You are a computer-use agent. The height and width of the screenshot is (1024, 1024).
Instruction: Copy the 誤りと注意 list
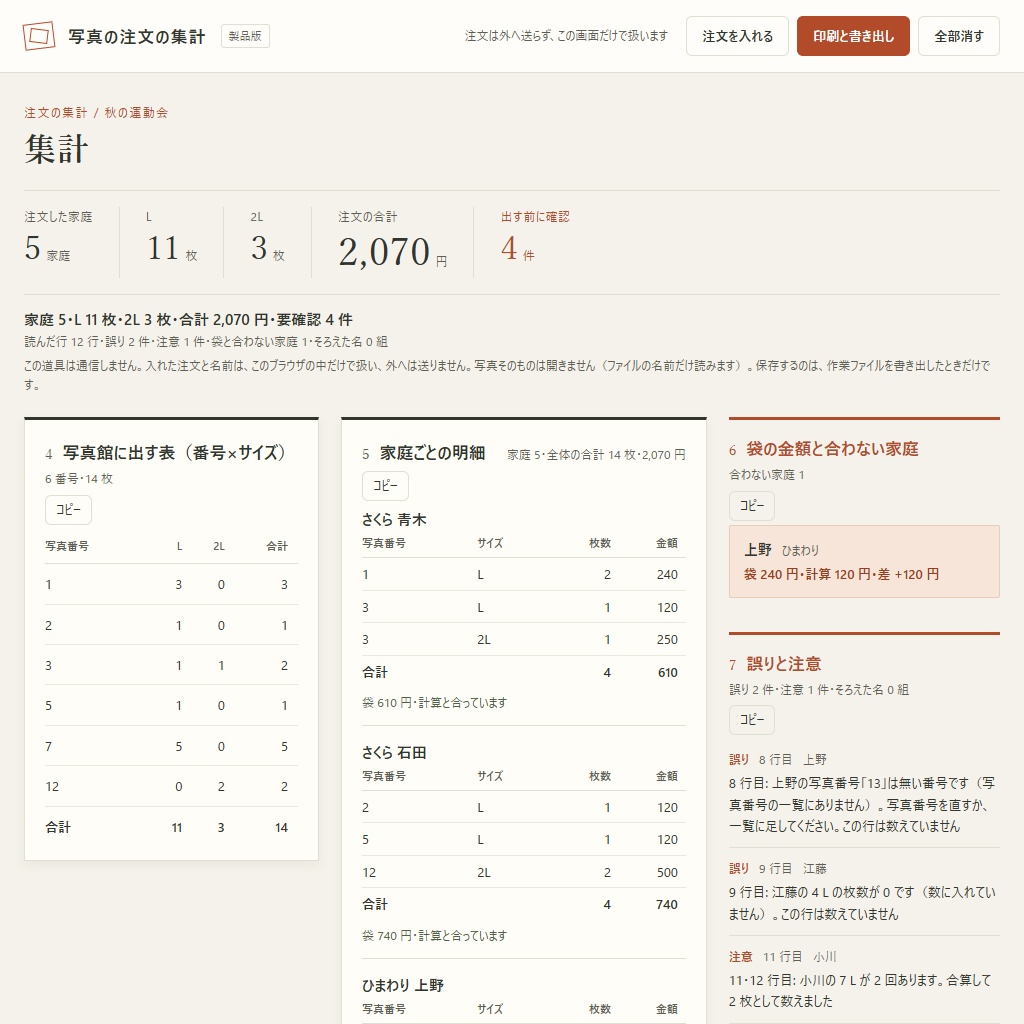point(752,720)
